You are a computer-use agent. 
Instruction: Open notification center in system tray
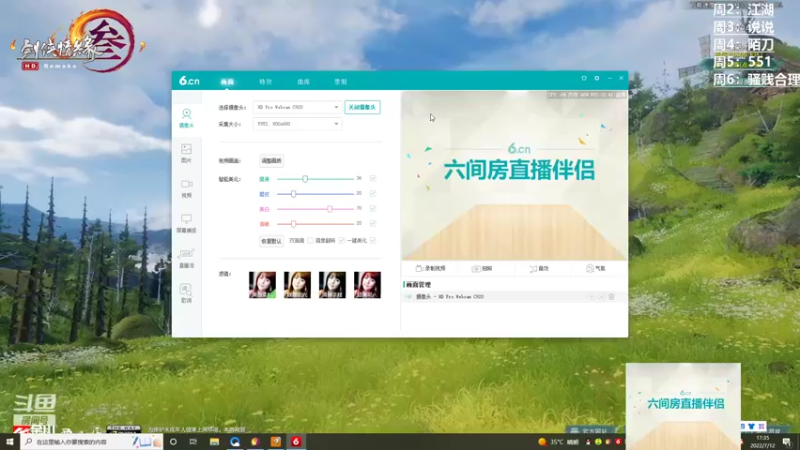coord(787,442)
